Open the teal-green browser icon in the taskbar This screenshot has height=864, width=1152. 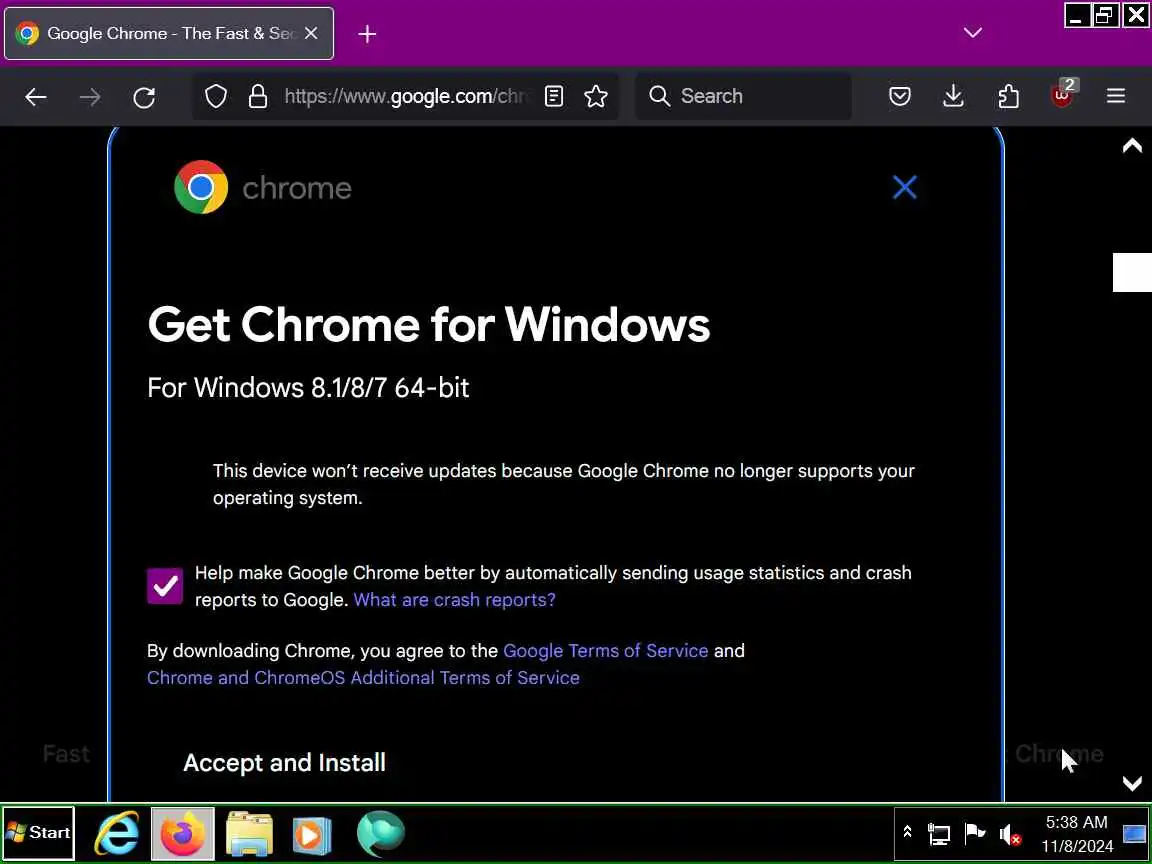(x=381, y=833)
